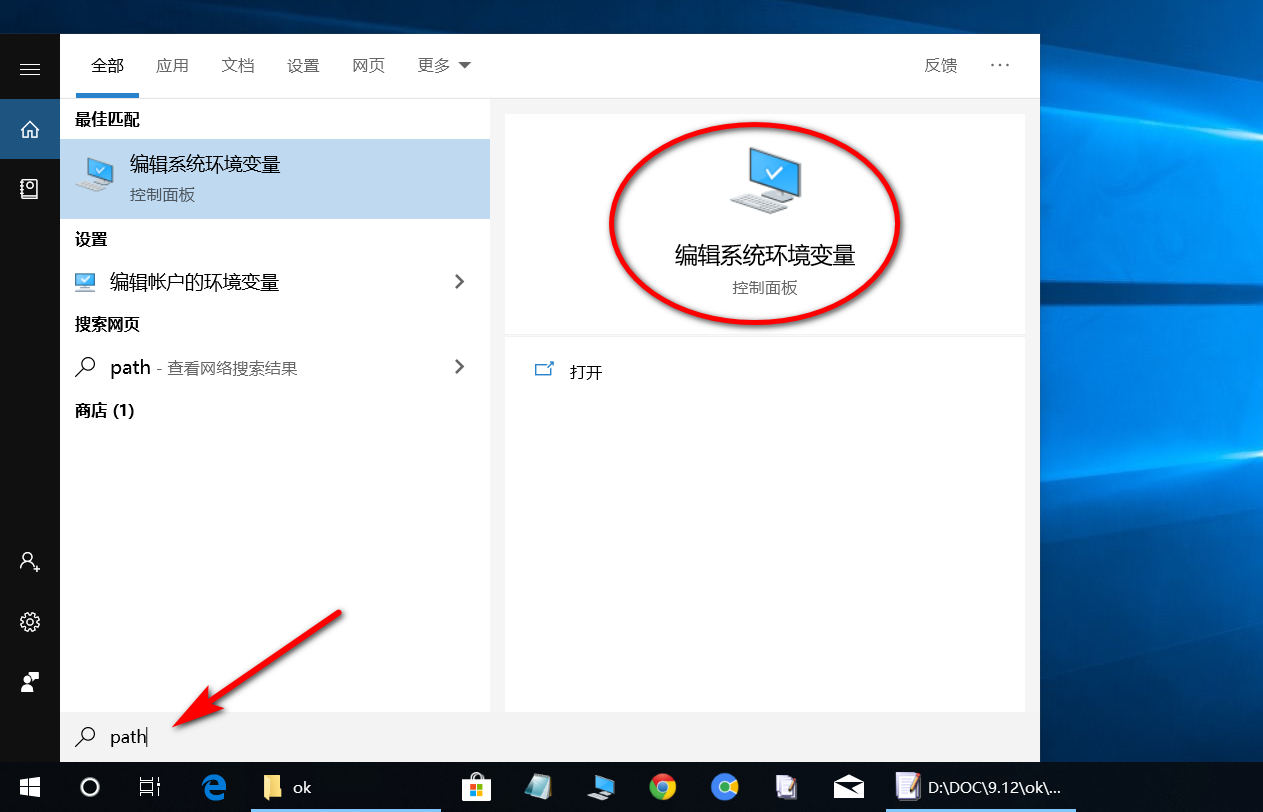The width and height of the screenshot is (1263, 812).
Task: Open path web search result
Action: 275,367
